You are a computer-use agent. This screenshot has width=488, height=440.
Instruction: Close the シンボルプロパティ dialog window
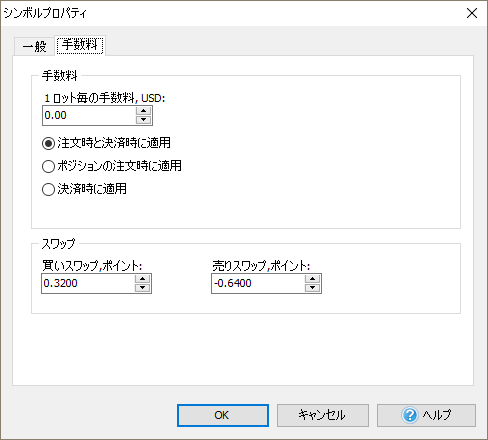point(472,13)
